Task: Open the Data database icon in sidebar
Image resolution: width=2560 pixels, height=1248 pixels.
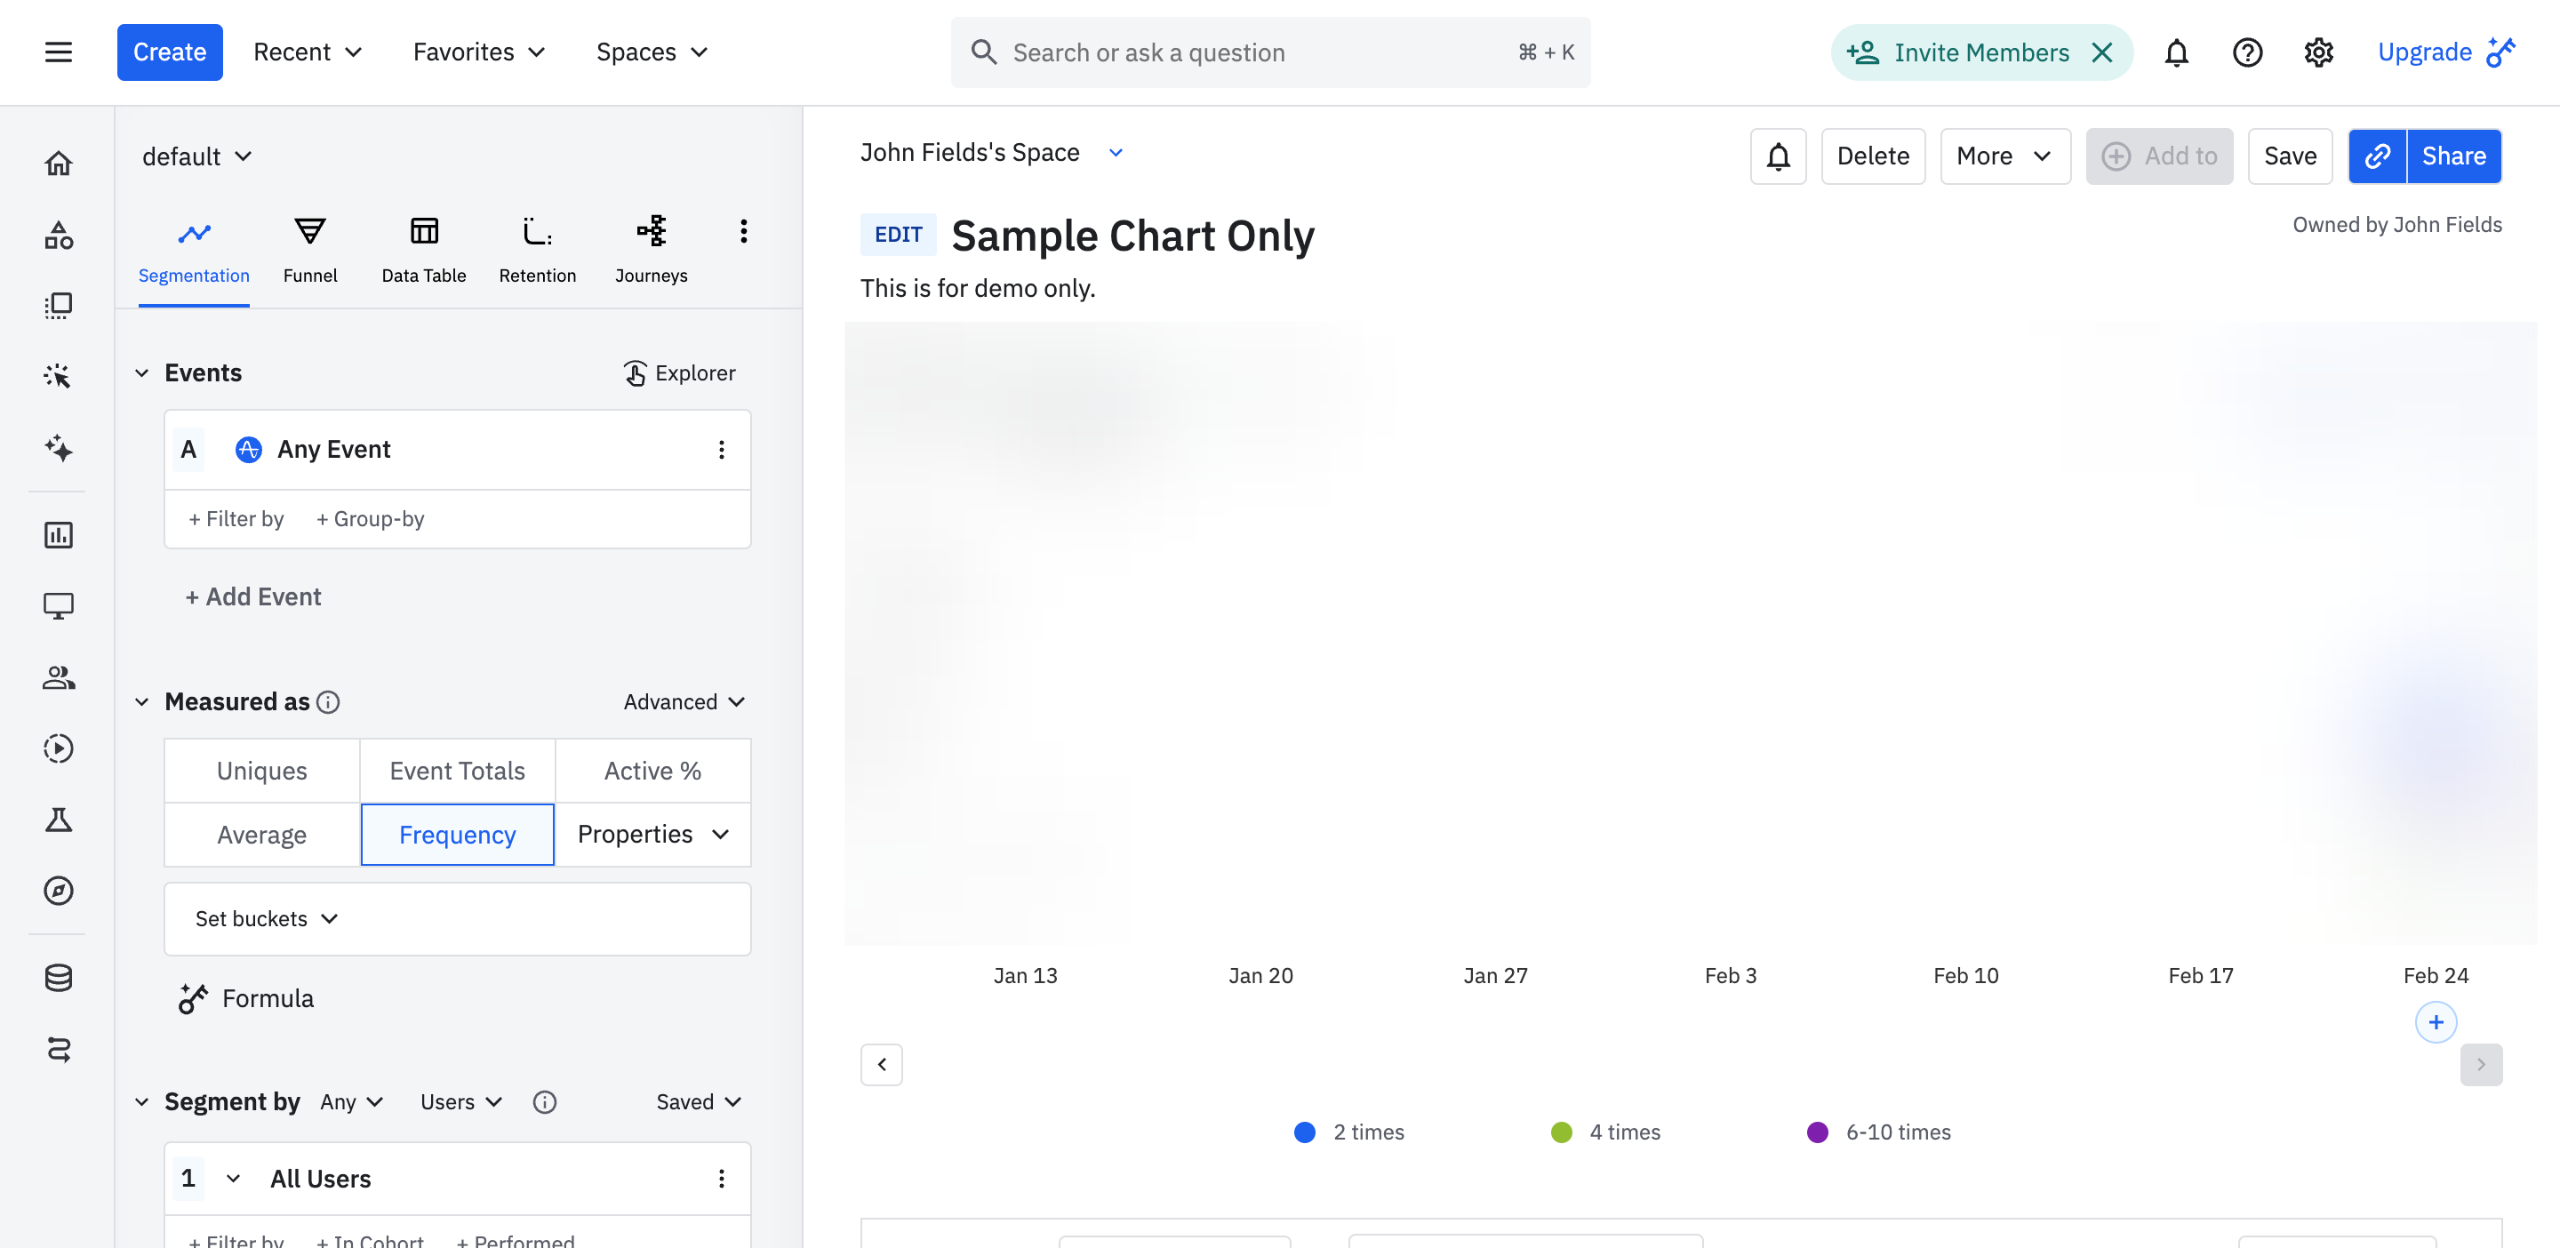Action: [x=58, y=977]
